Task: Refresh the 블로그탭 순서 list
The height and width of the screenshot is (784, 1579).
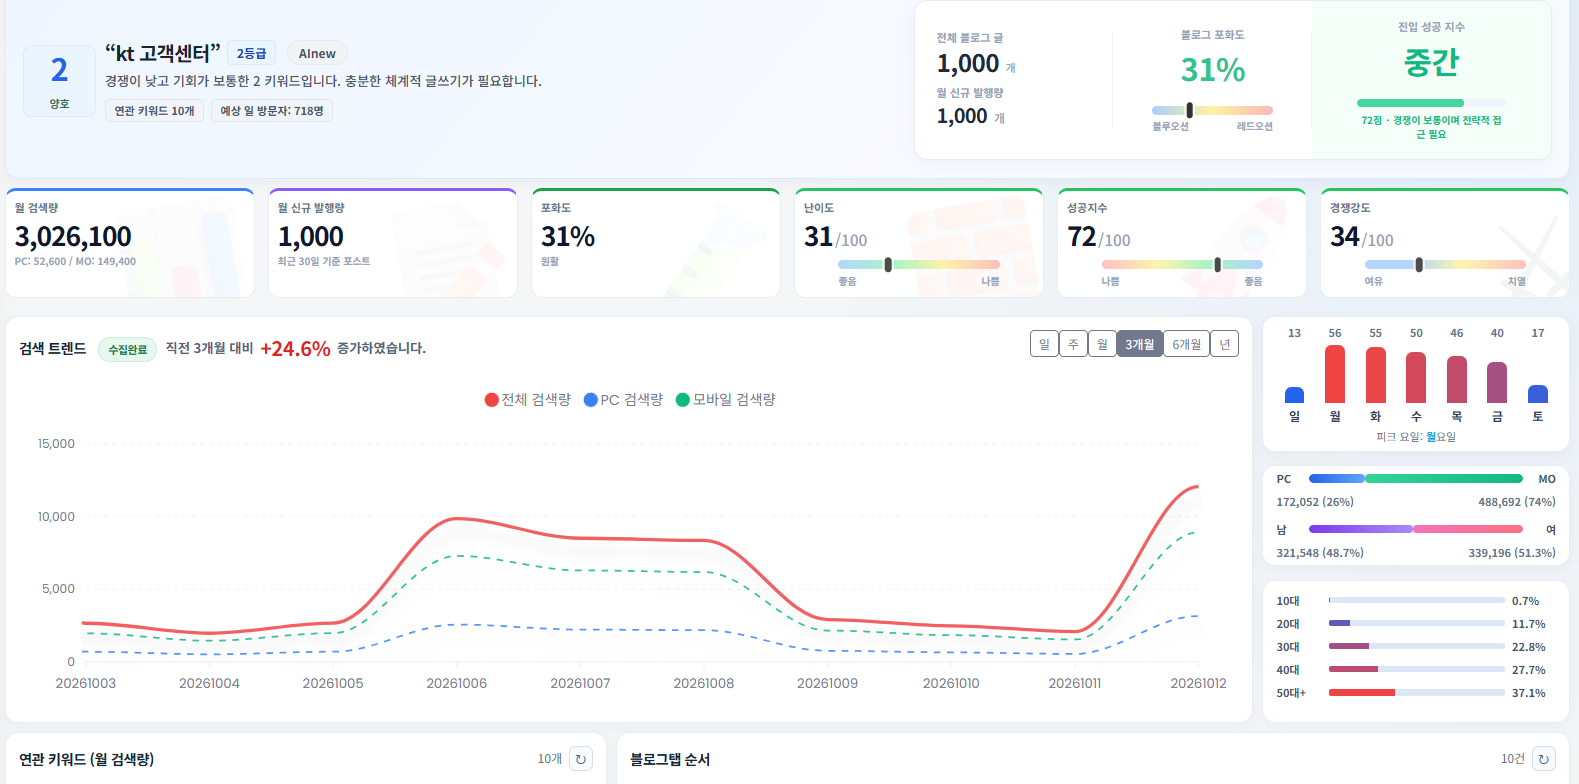Action: point(1544,759)
